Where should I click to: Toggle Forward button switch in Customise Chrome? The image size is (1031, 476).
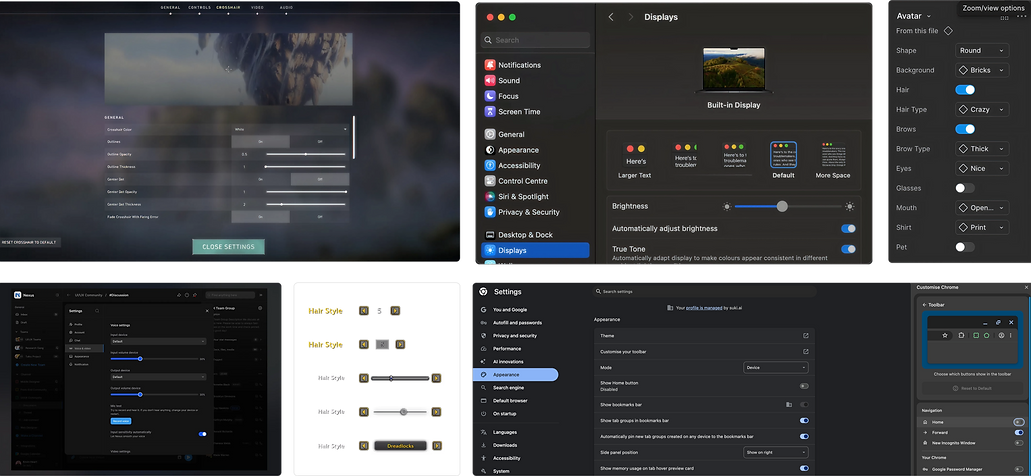(x=1019, y=433)
